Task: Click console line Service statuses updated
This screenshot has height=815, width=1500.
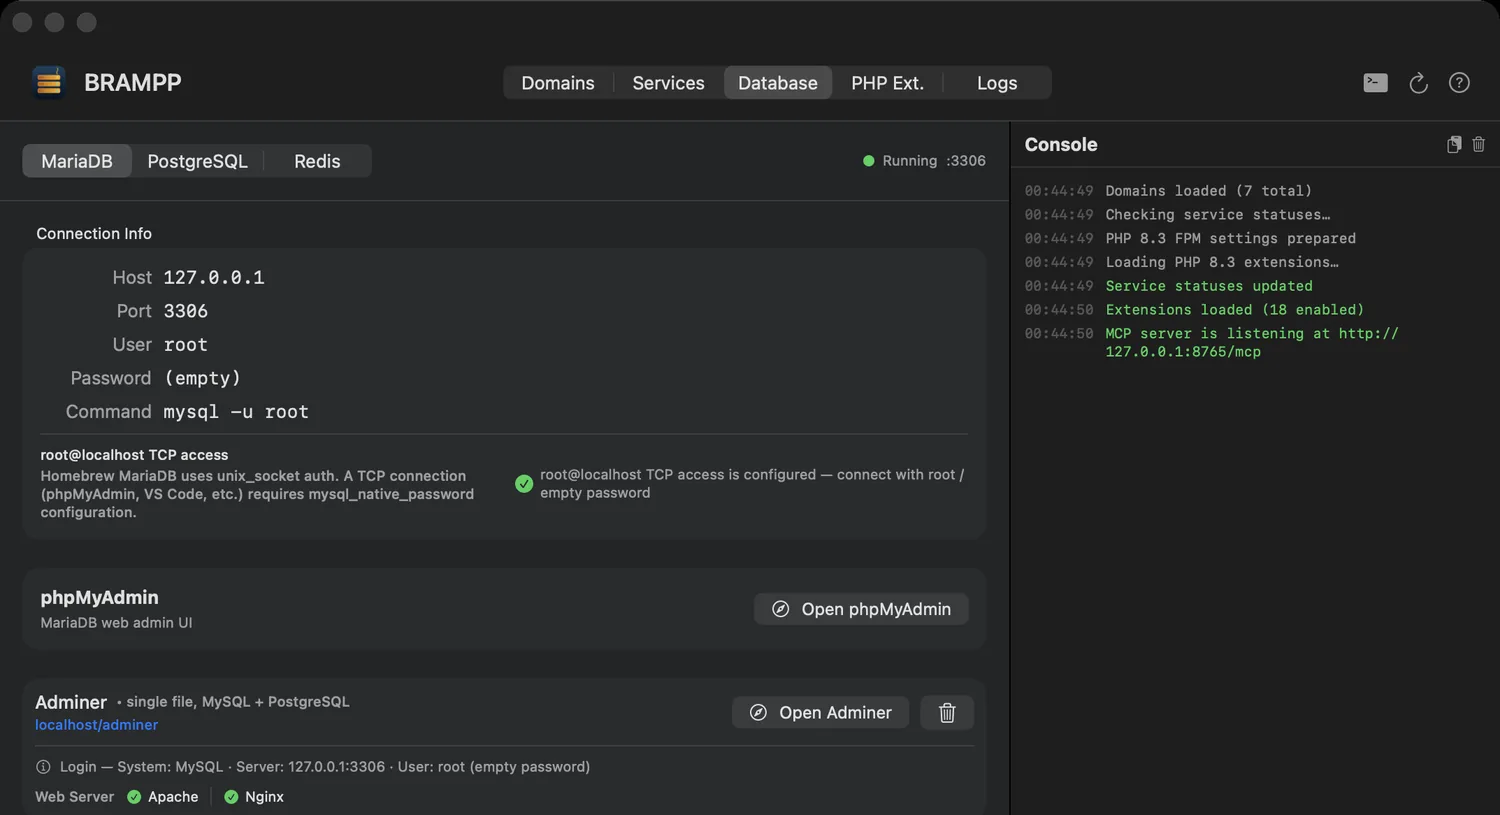Action: click(x=1208, y=286)
